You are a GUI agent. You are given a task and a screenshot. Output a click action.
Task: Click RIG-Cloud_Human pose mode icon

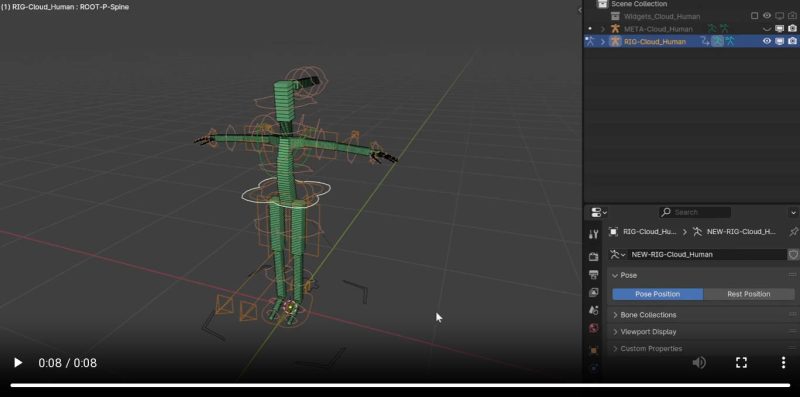pyautogui.click(x=590, y=41)
